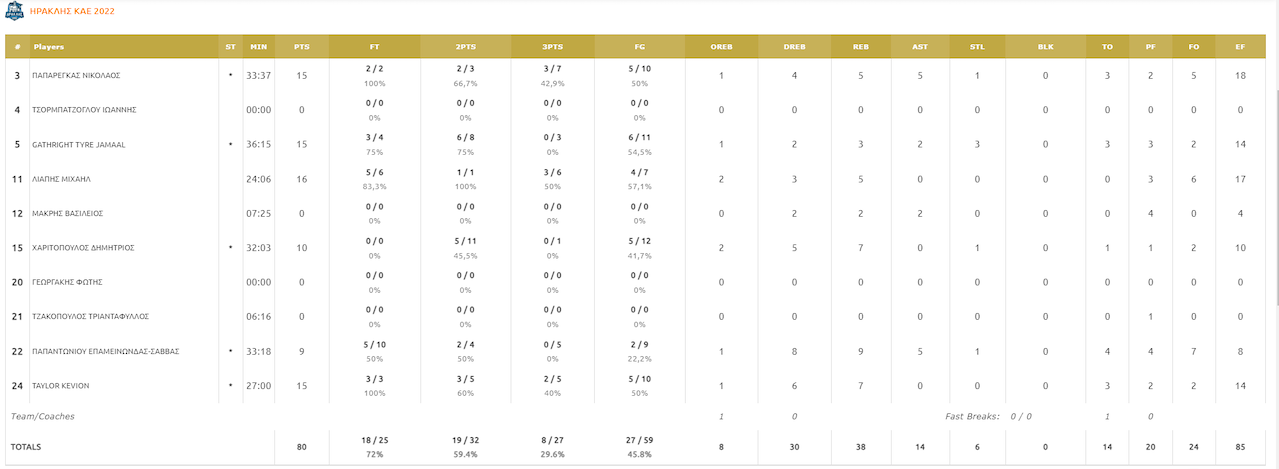Sort by the PTS column header
The height and width of the screenshot is (469, 1279).
[302, 47]
